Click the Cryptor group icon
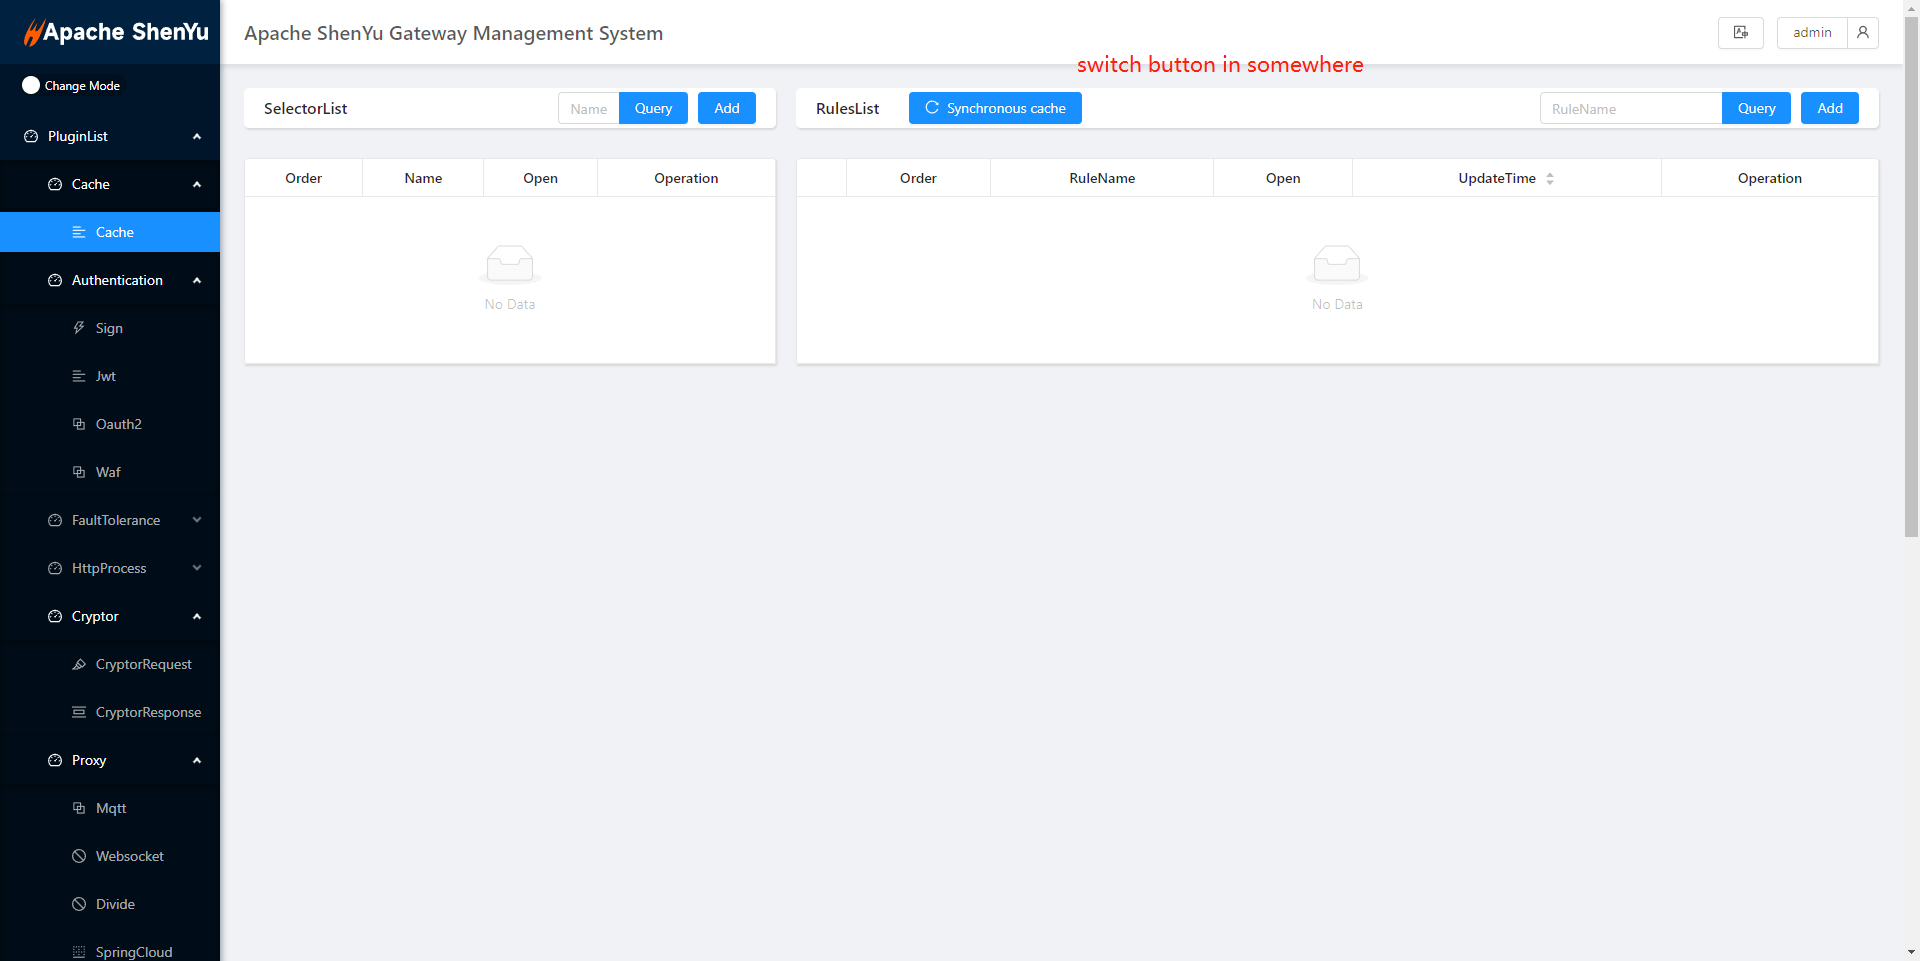This screenshot has width=1920, height=961. [x=55, y=616]
